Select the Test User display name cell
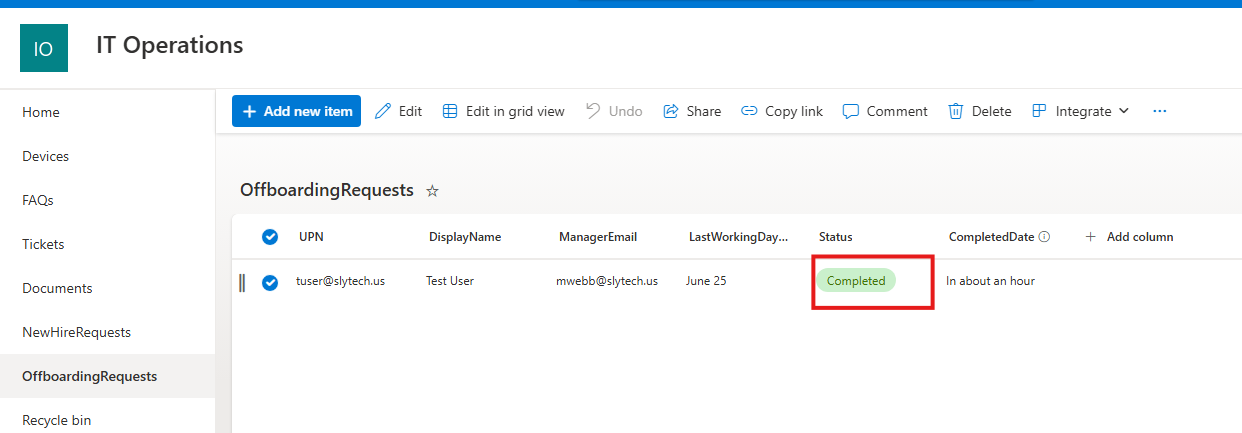The height and width of the screenshot is (433, 1242). click(x=450, y=281)
